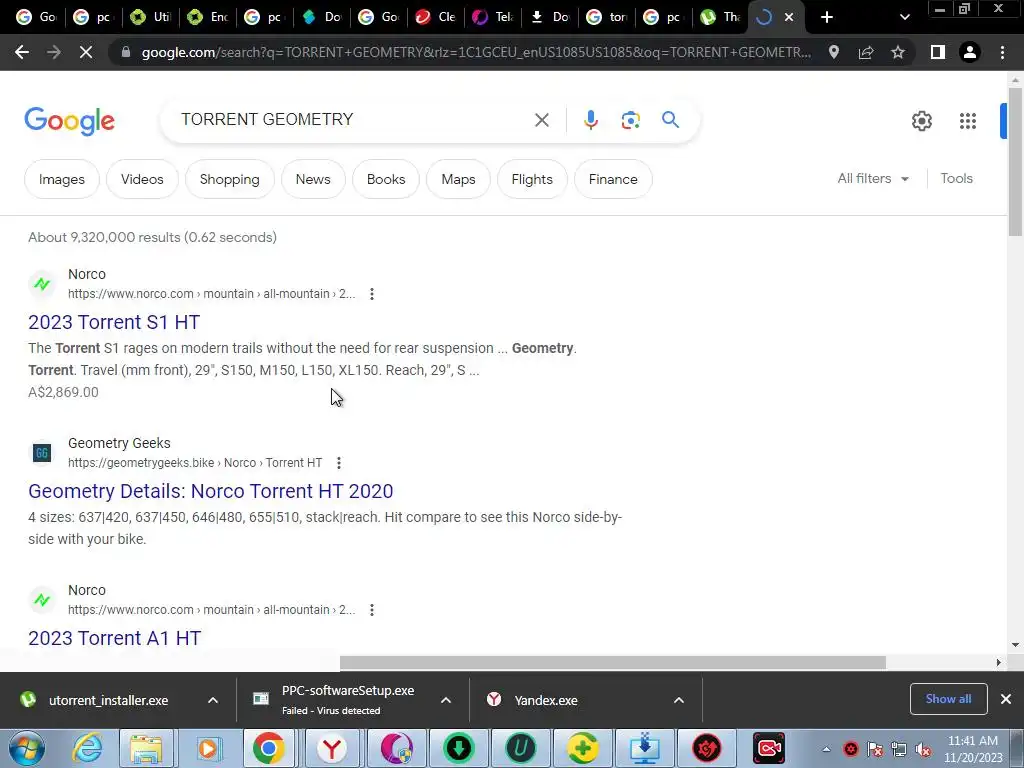Screen dimensions: 1024x768
Task: Open the side panel icon
Action: pos(938,52)
